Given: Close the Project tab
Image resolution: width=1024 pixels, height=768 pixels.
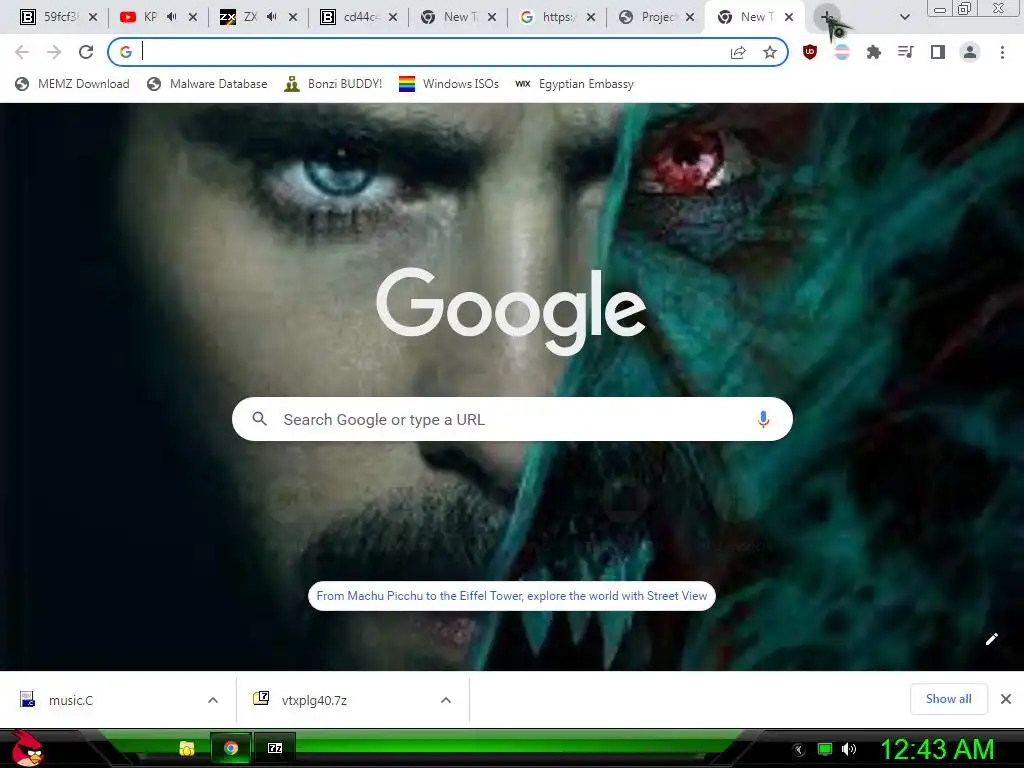Looking at the screenshot, I should pos(690,18).
